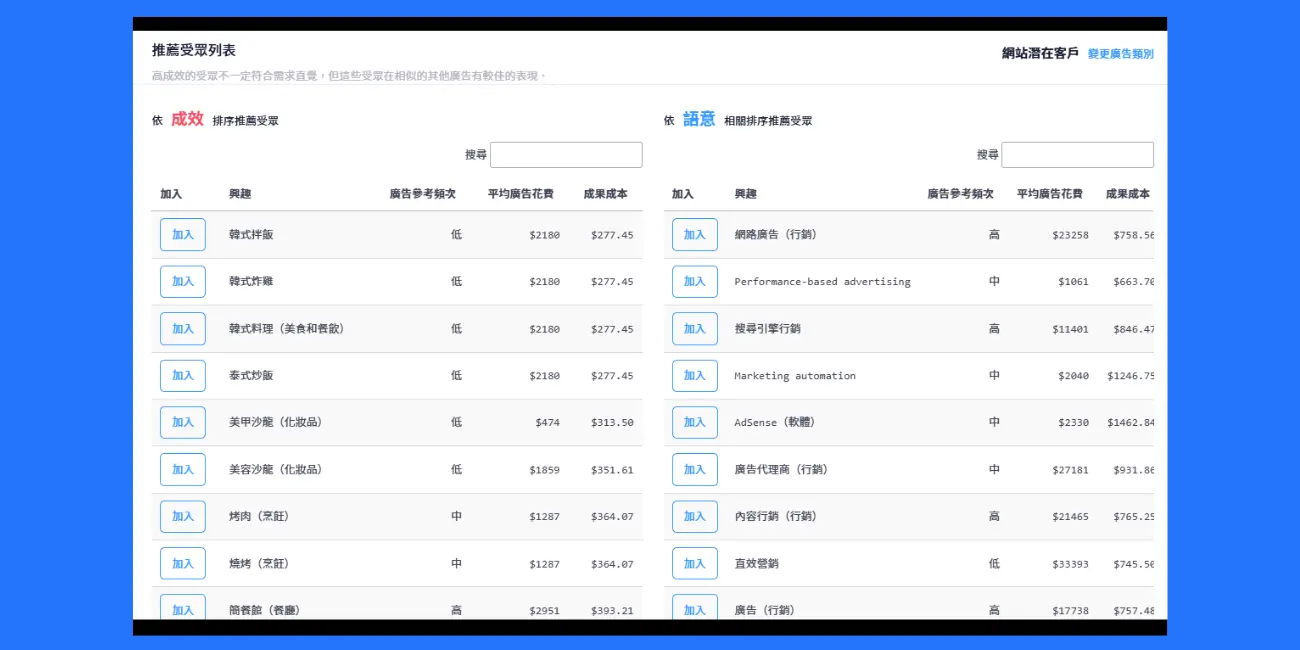Click the $2040 average spend value

[x=1073, y=376]
